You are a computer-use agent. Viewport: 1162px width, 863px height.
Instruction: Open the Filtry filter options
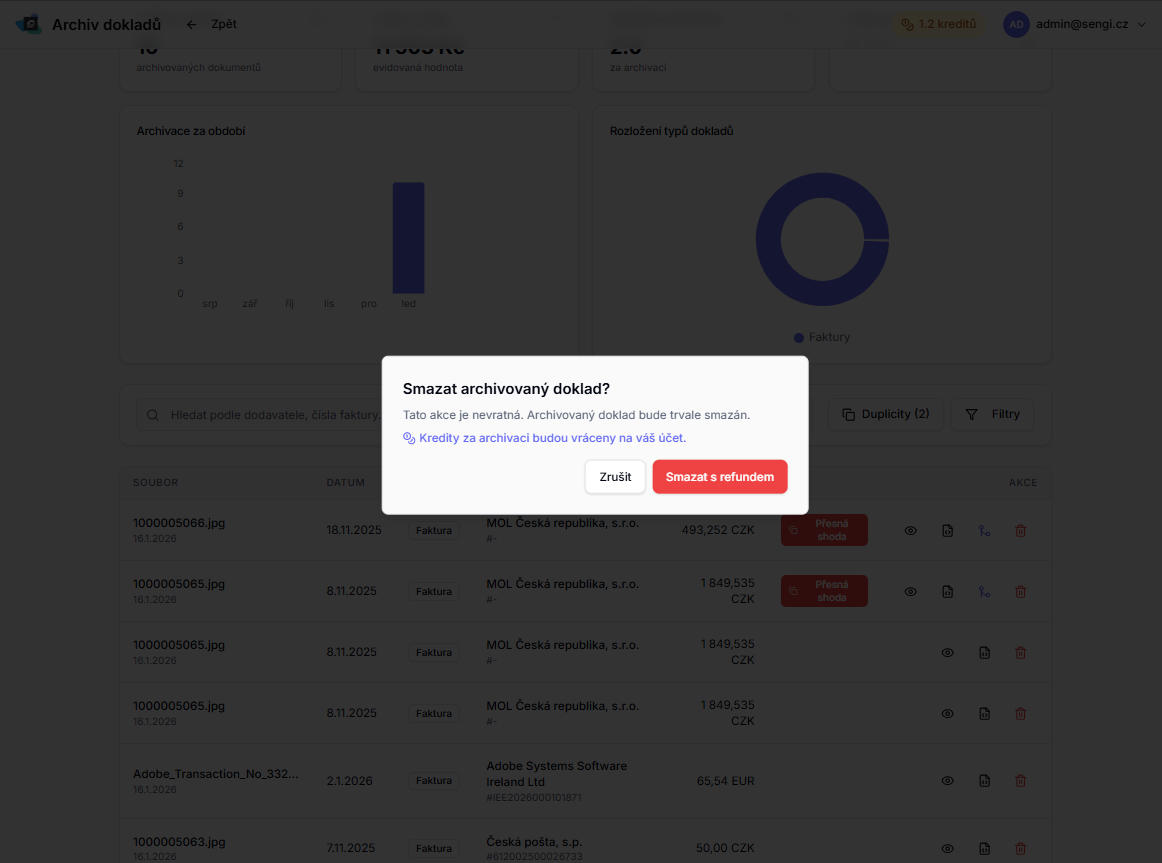click(x=993, y=414)
